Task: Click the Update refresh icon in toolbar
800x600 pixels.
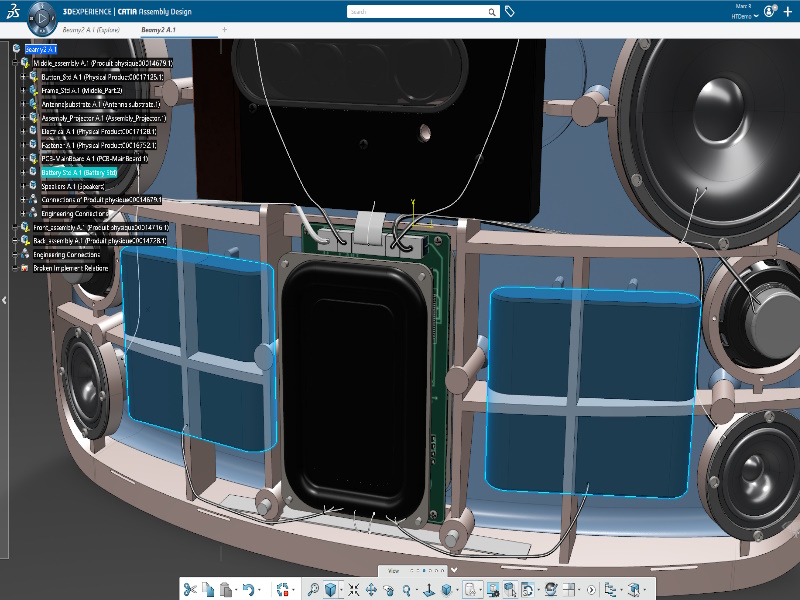Action: point(281,590)
